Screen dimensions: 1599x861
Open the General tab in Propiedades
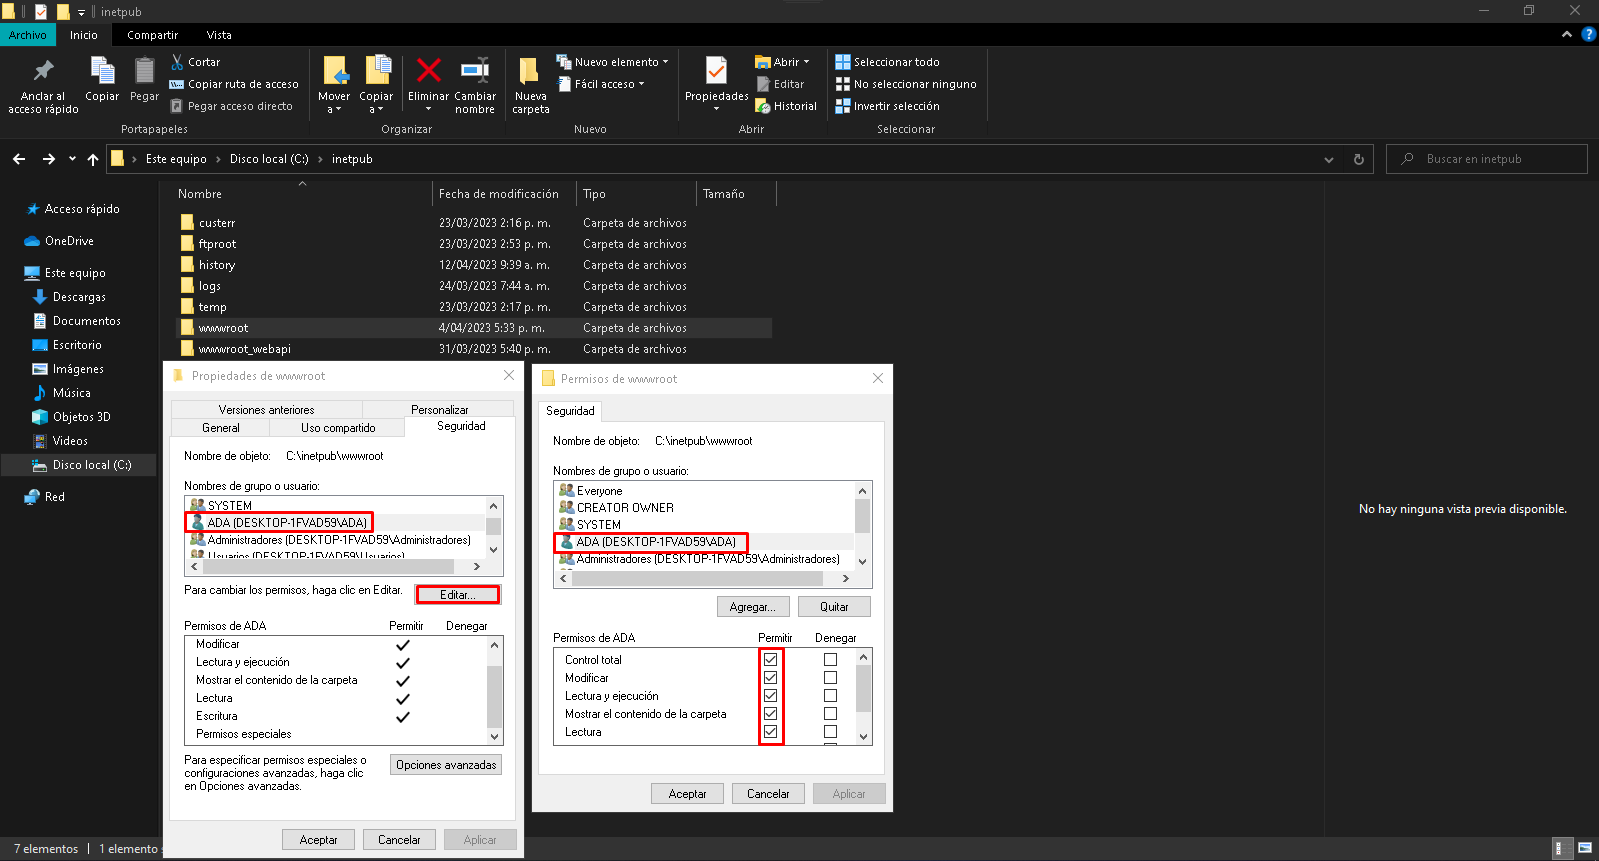[x=220, y=428]
